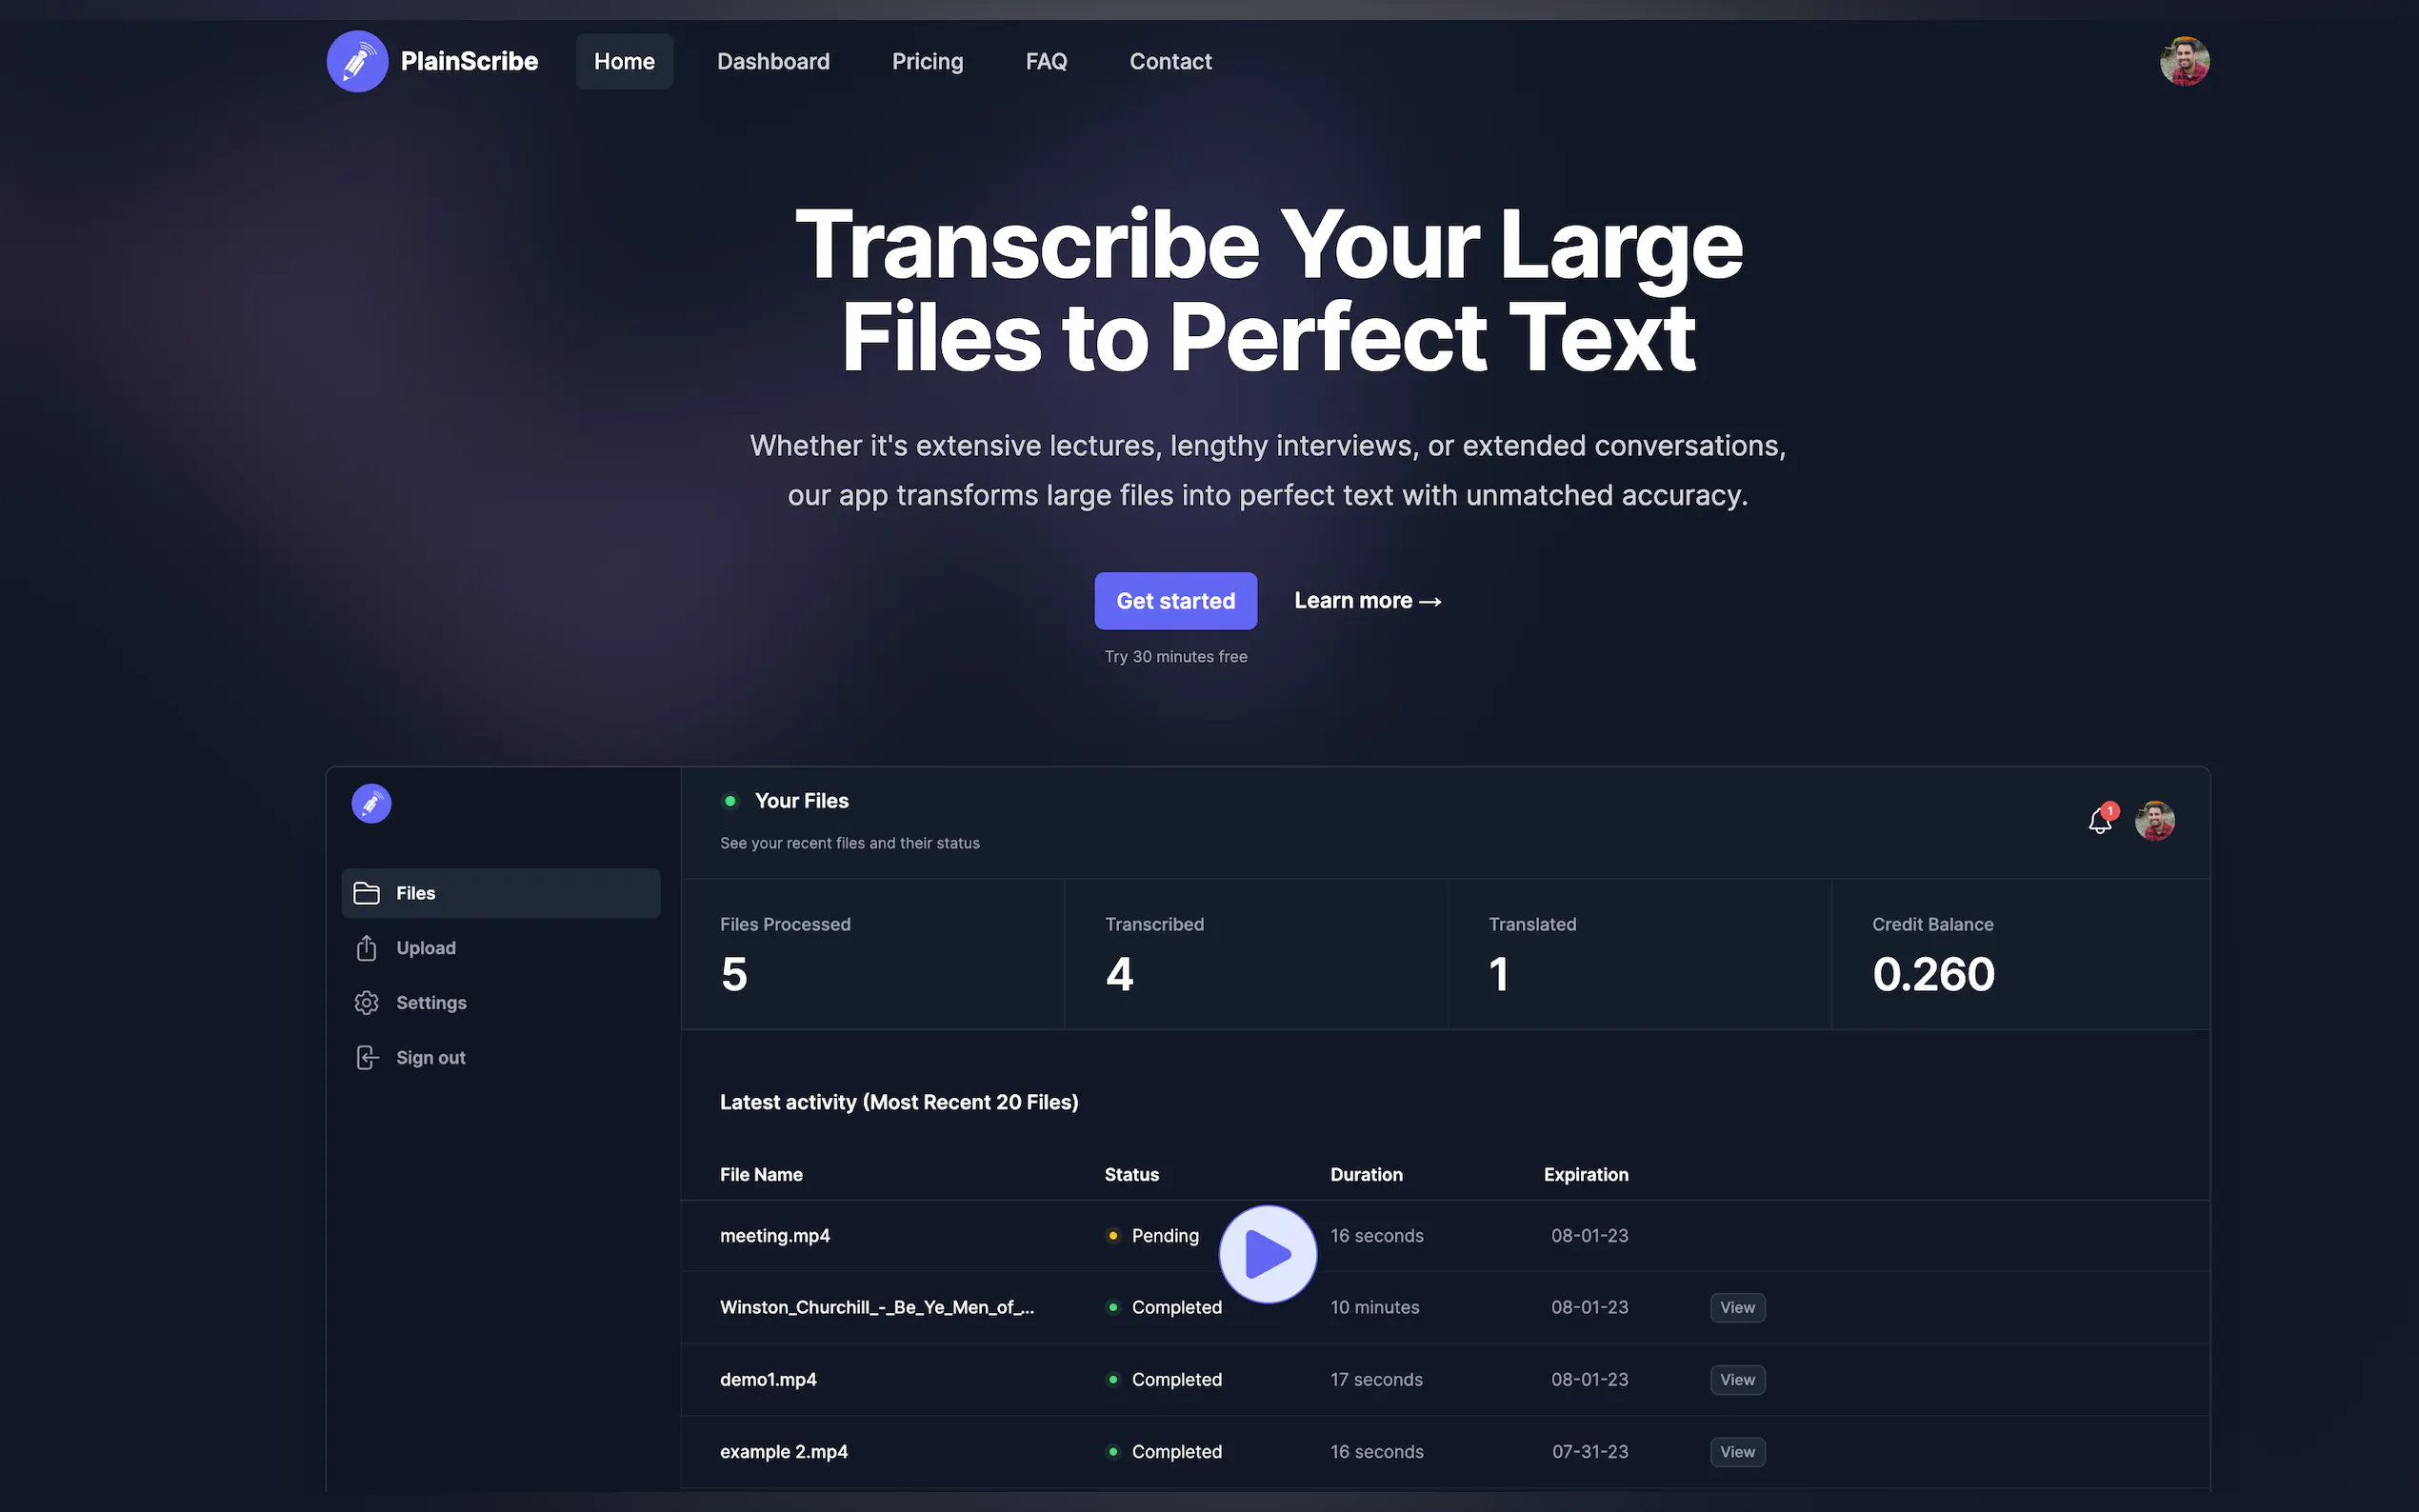Go to the Dashboard nav item
The image size is (2419, 1512).
(773, 61)
